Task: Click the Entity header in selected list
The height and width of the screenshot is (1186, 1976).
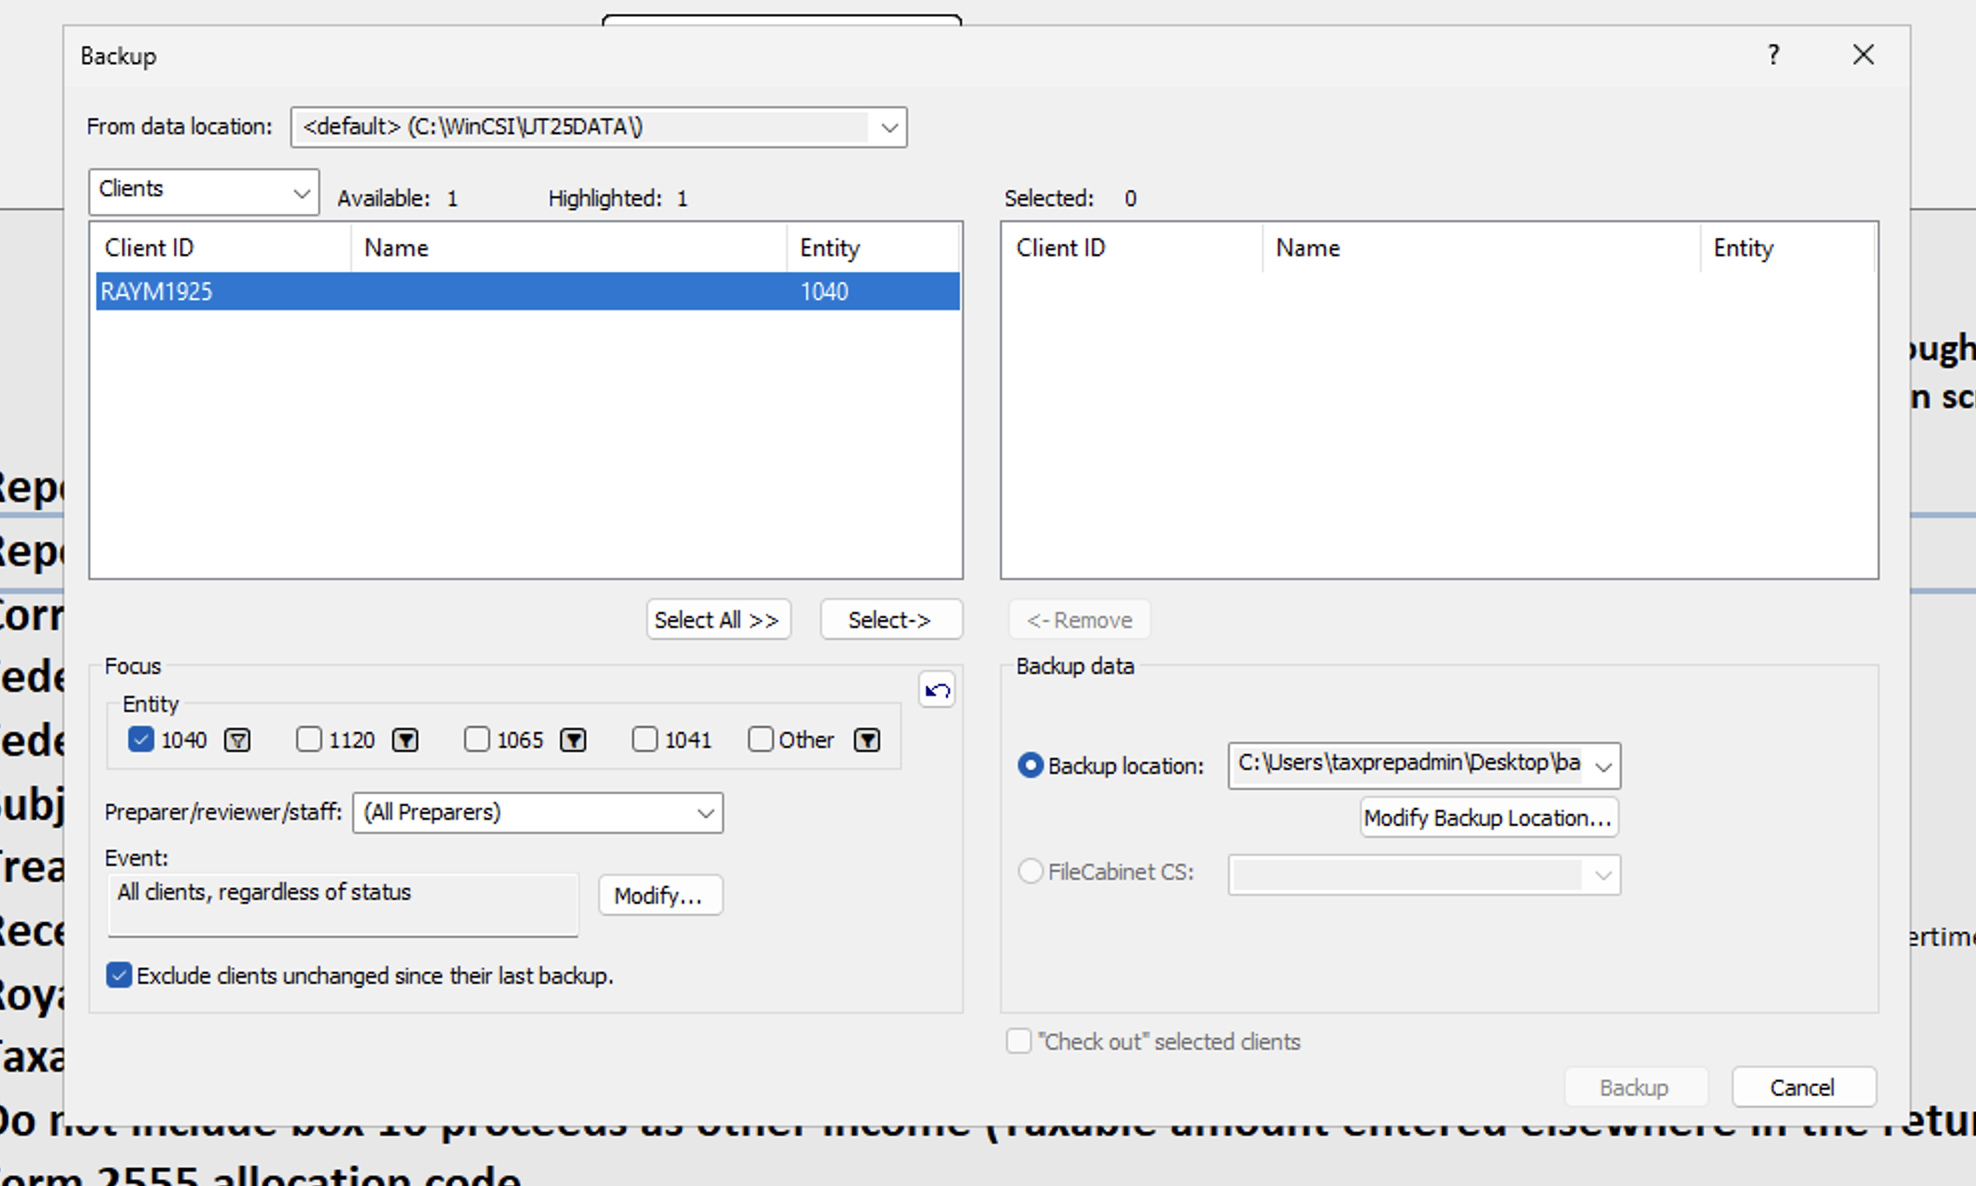Action: point(1787,247)
